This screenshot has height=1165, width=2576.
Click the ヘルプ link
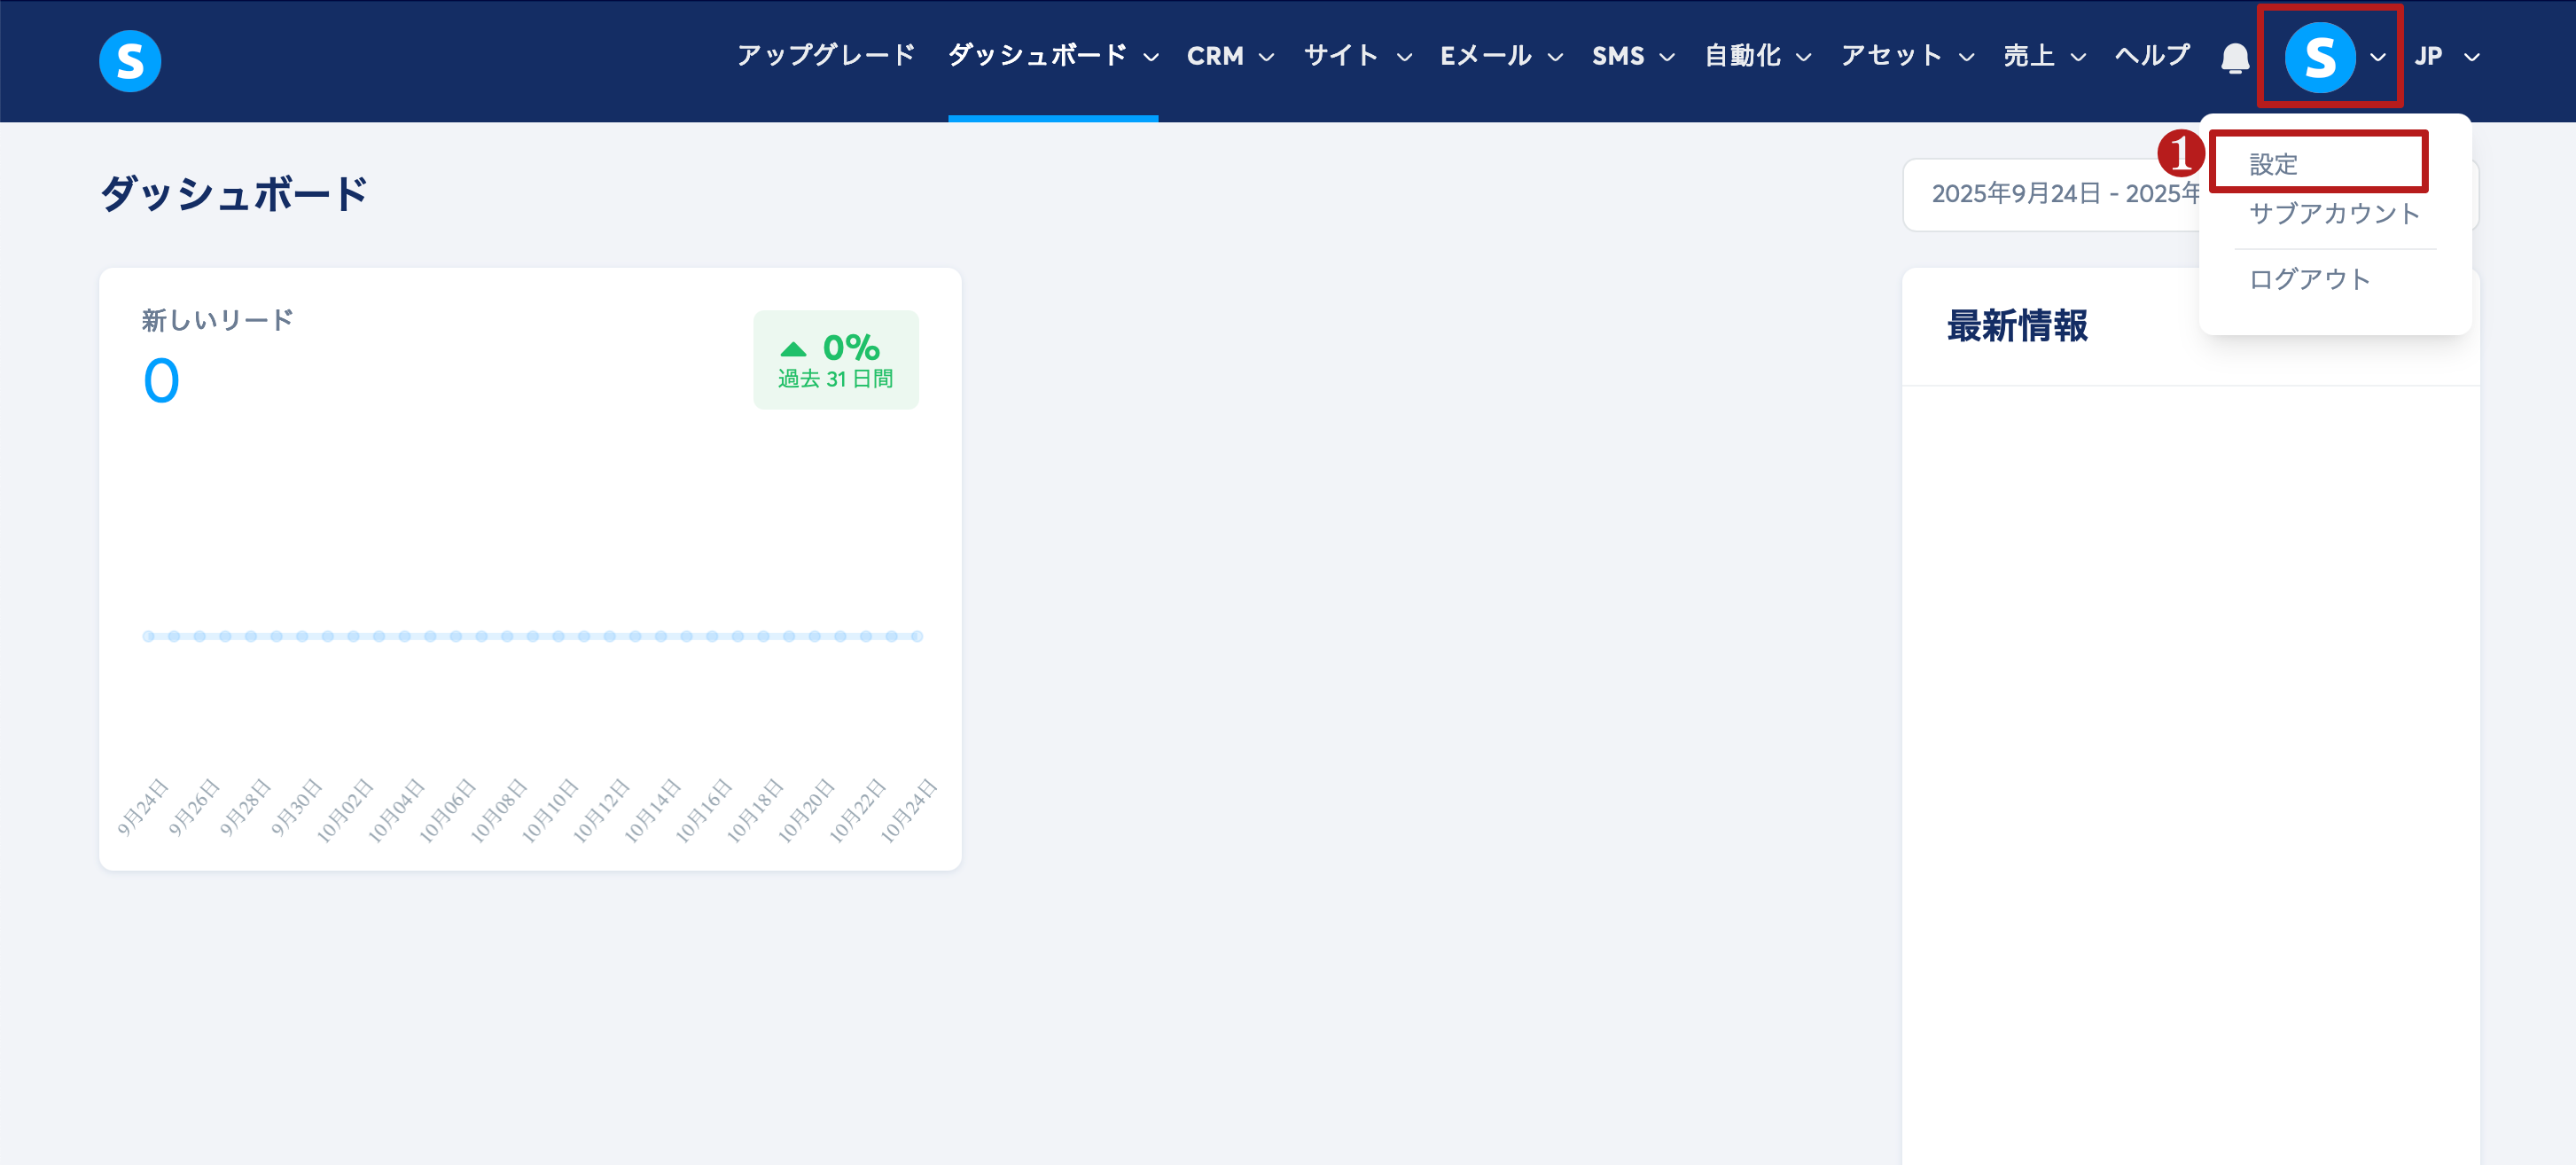[x=2151, y=56]
